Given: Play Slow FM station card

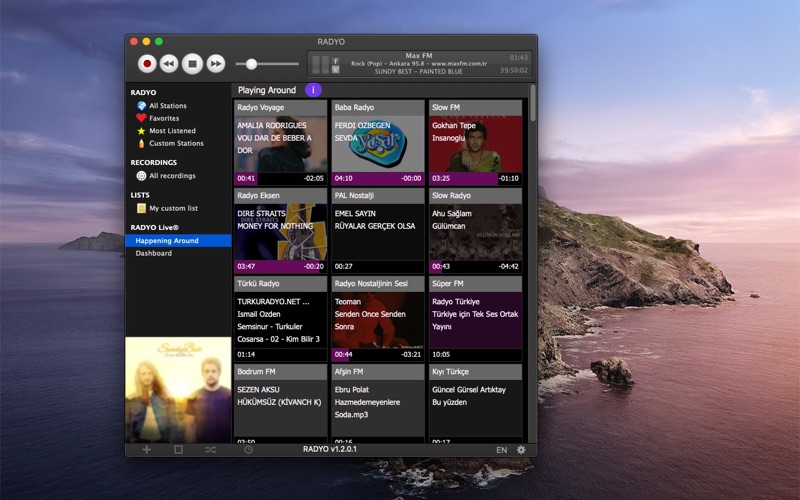Looking at the screenshot, I should pyautogui.click(x=476, y=142).
